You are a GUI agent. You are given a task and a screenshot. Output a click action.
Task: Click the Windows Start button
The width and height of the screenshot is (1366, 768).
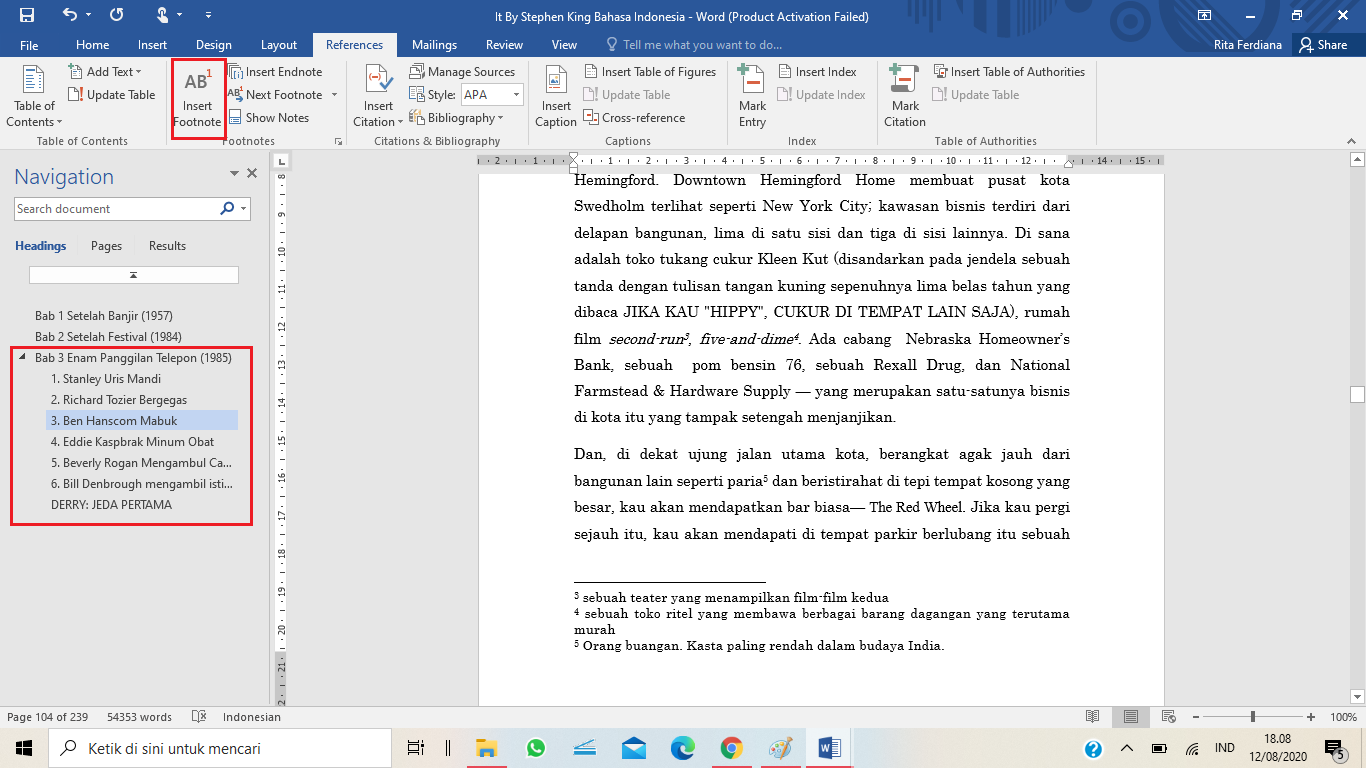tap(24, 748)
